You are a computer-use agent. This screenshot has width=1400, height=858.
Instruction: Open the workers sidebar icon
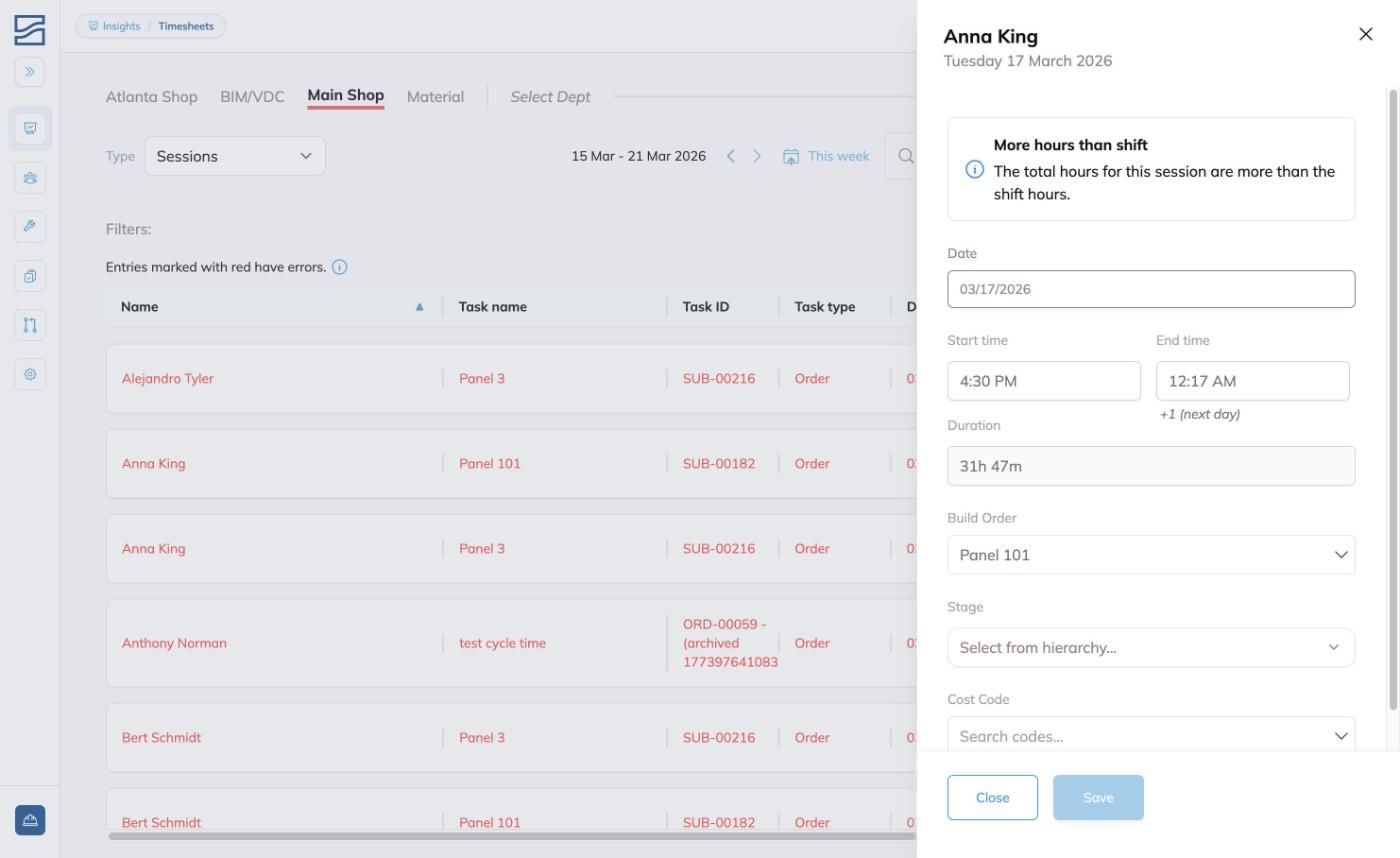[x=30, y=178]
